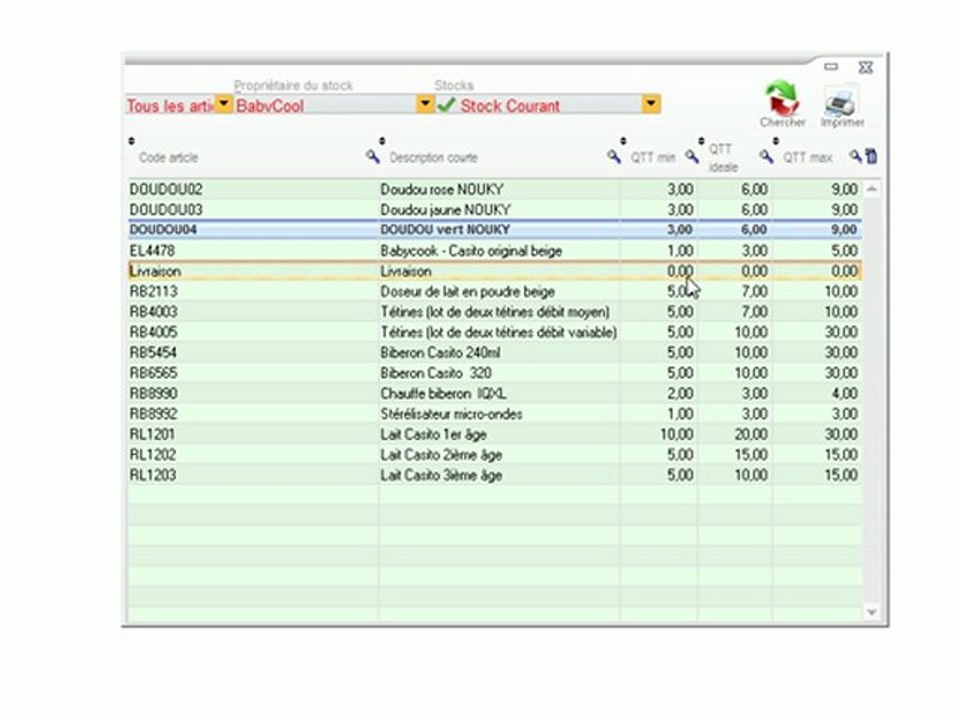Click QTT min 2,00 of RB8990
This screenshot has height=720, width=960.
(680, 393)
